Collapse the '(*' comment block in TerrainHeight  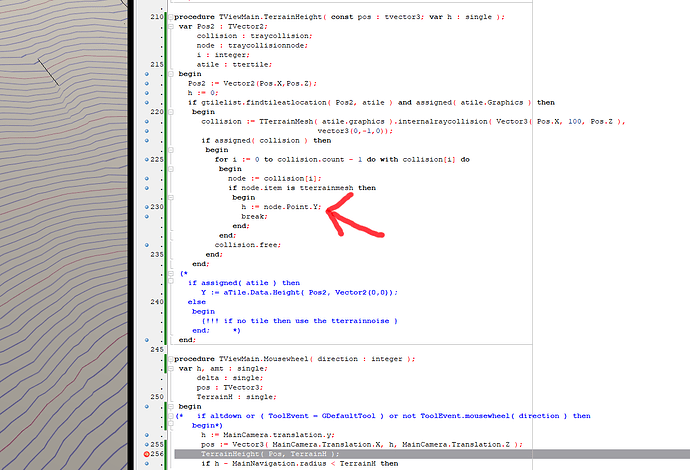[171, 274]
